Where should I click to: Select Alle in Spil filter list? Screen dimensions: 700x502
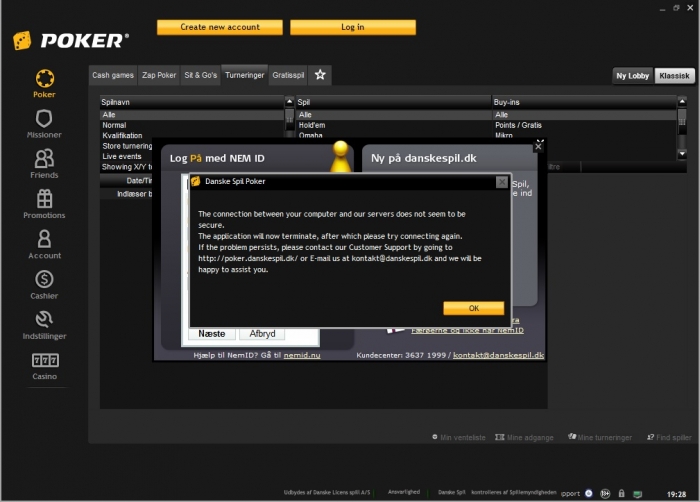tap(394, 115)
